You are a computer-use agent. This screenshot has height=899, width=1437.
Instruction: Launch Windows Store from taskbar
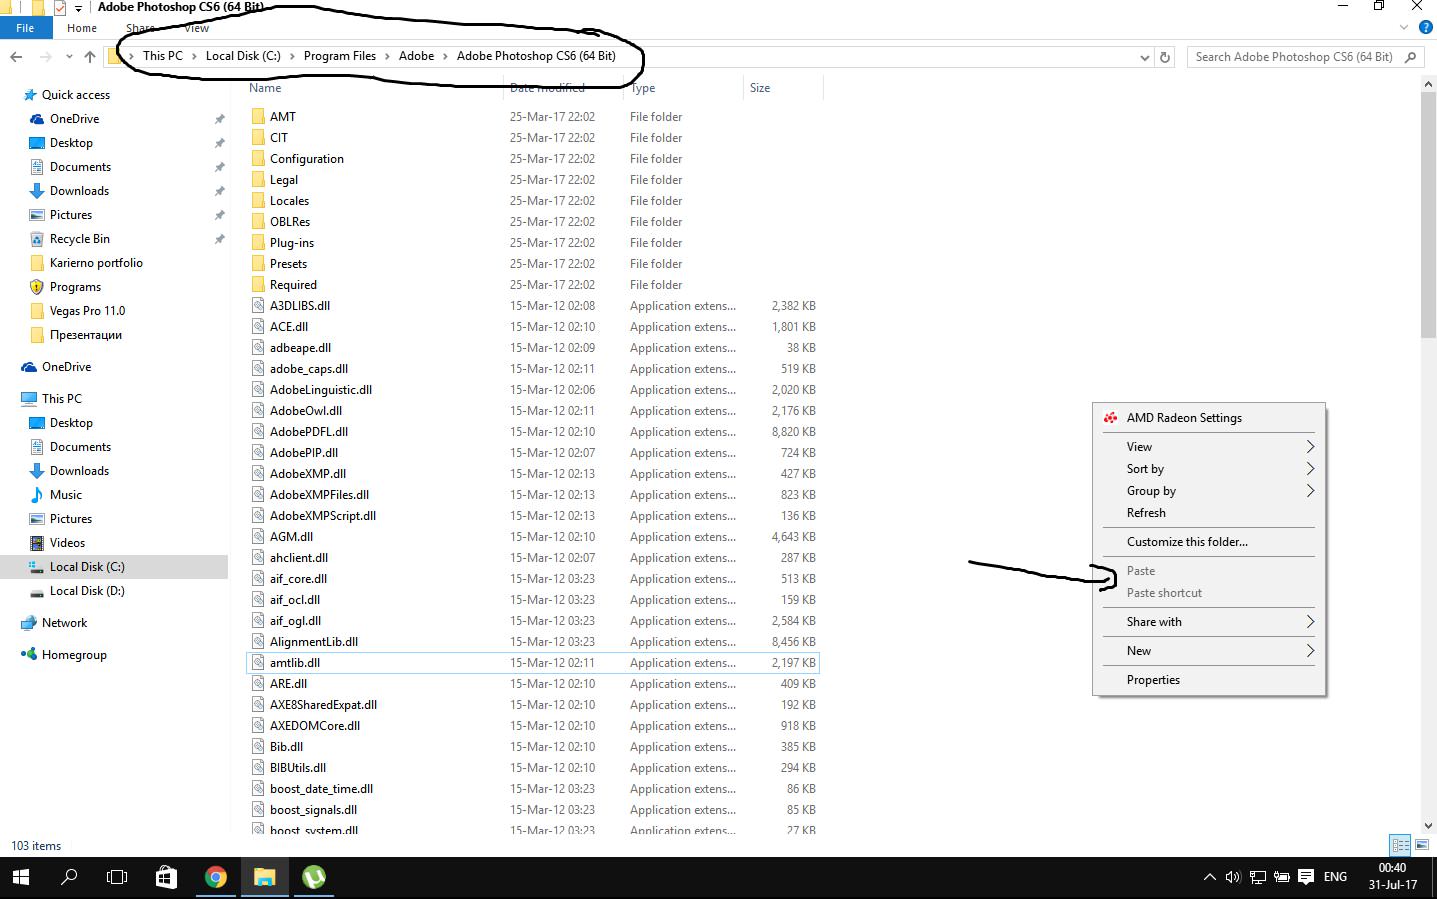(166, 877)
